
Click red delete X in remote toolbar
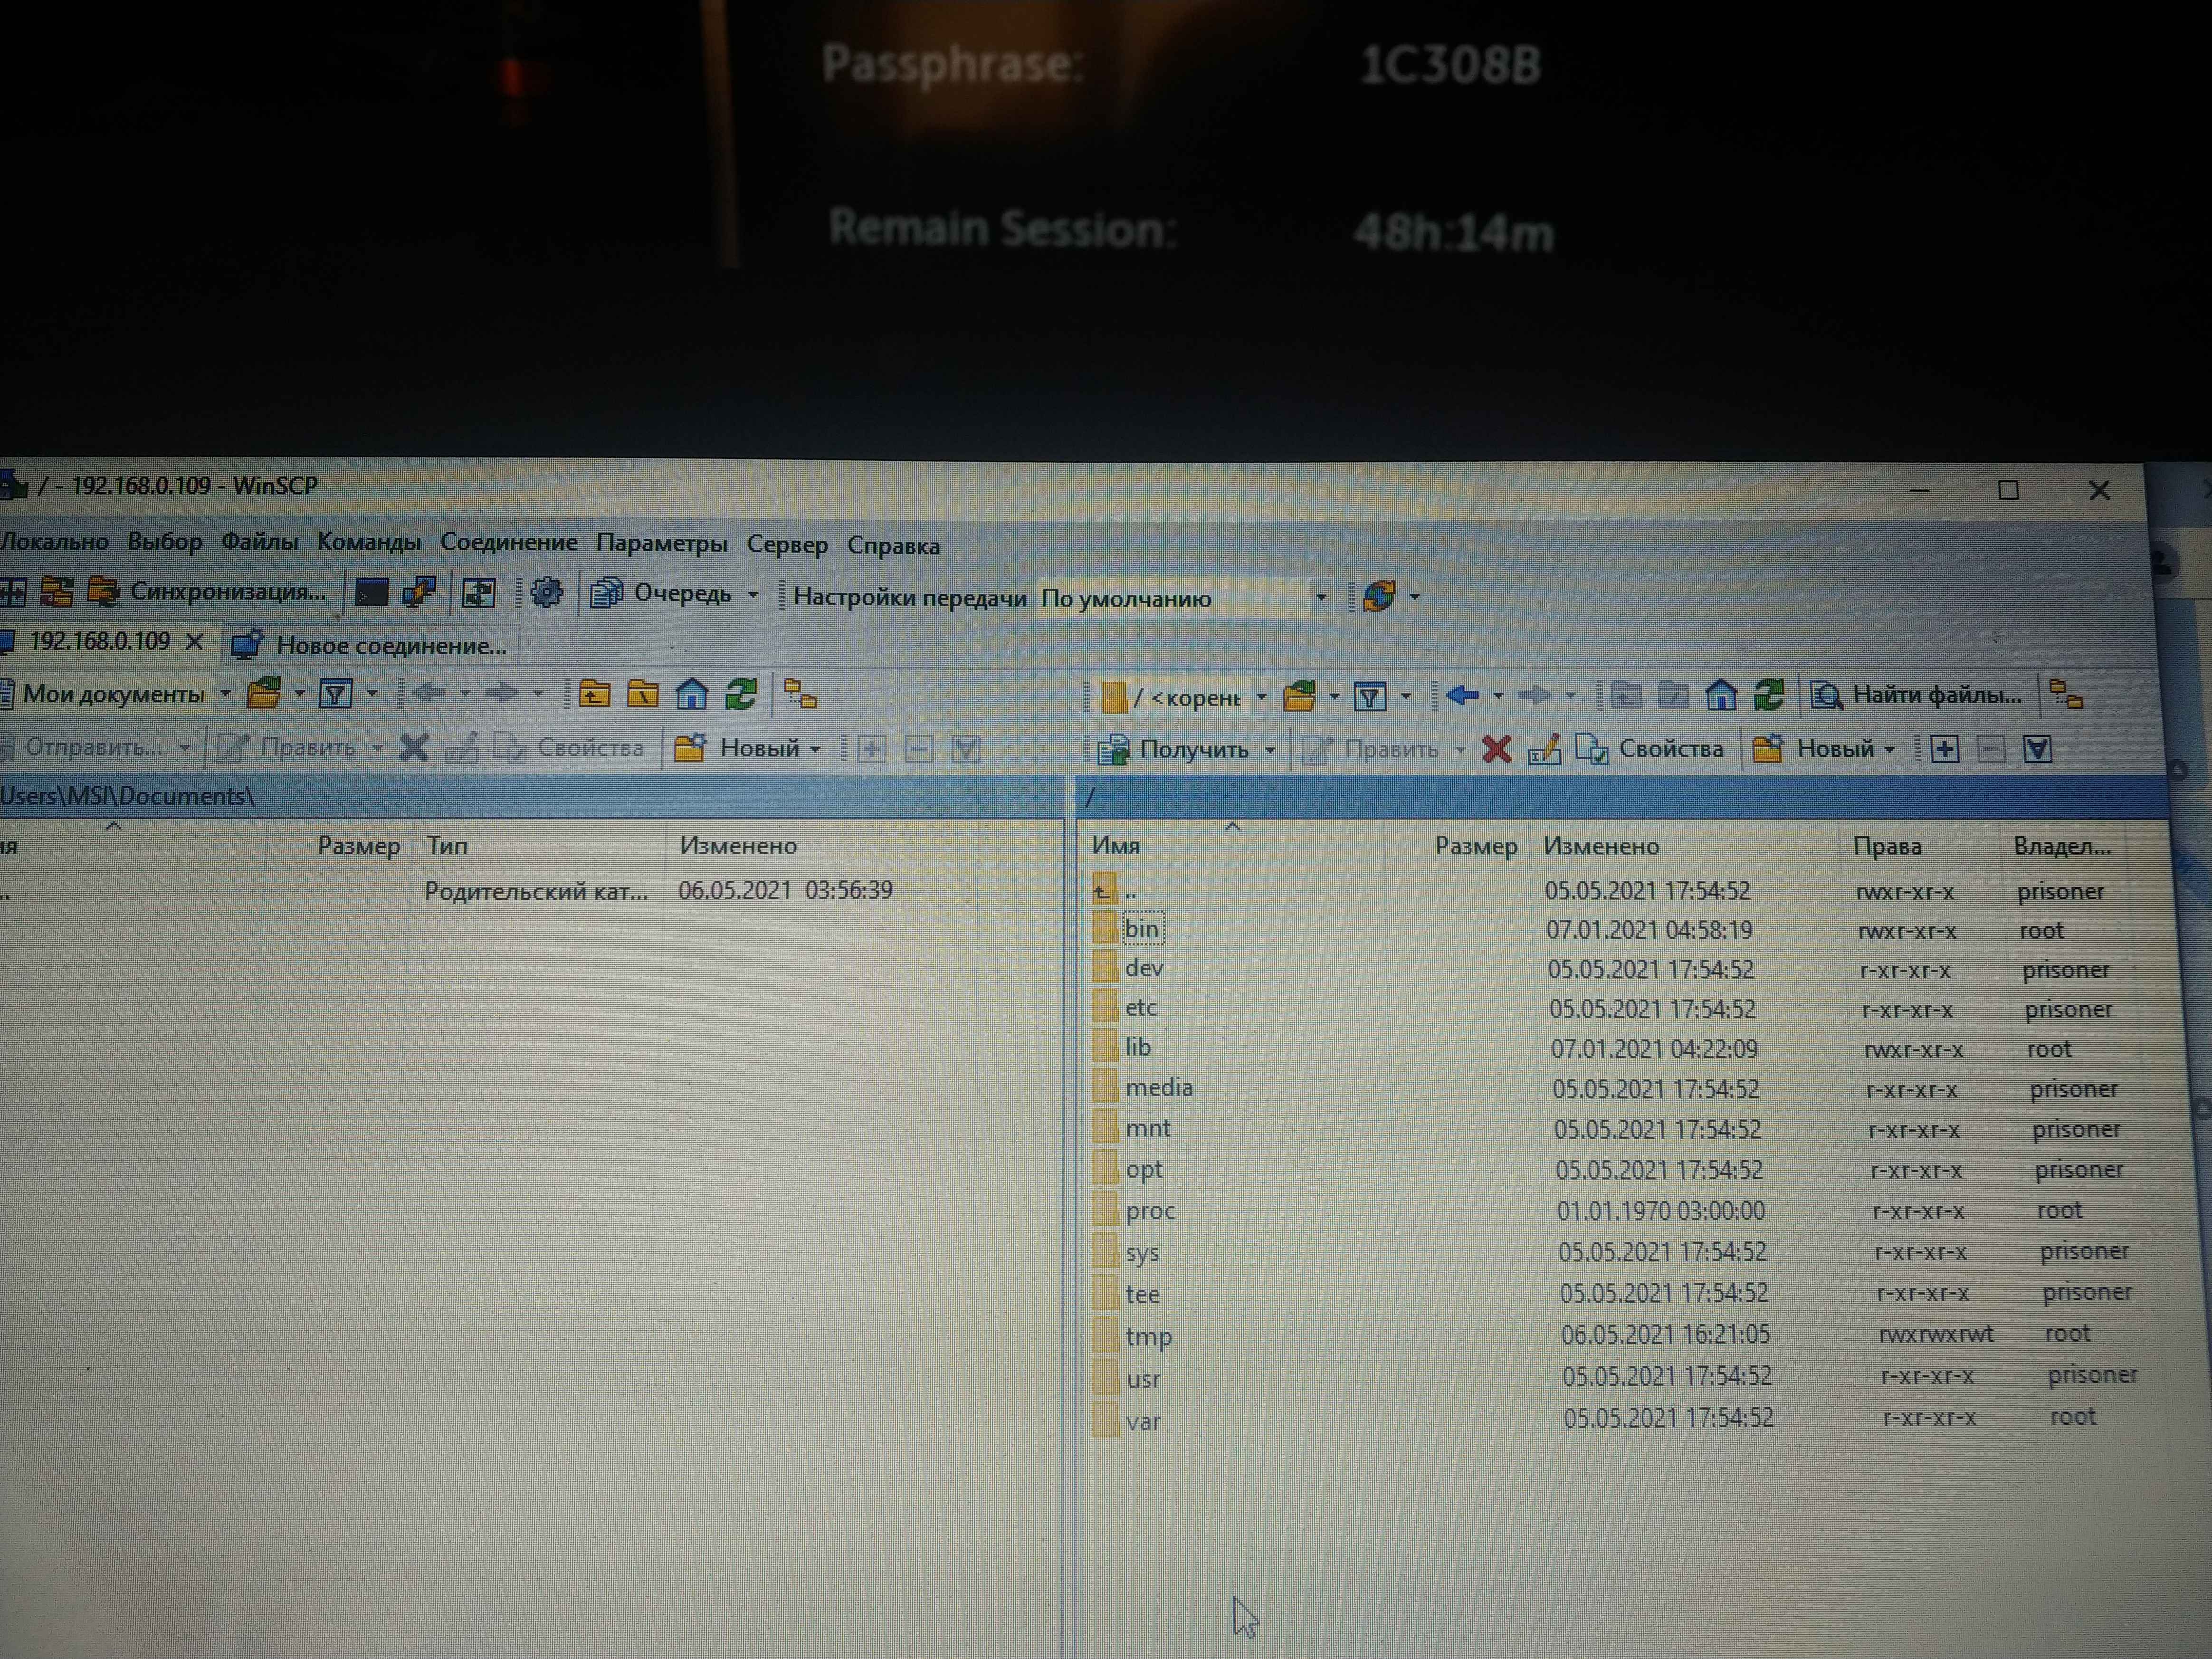(x=1496, y=749)
